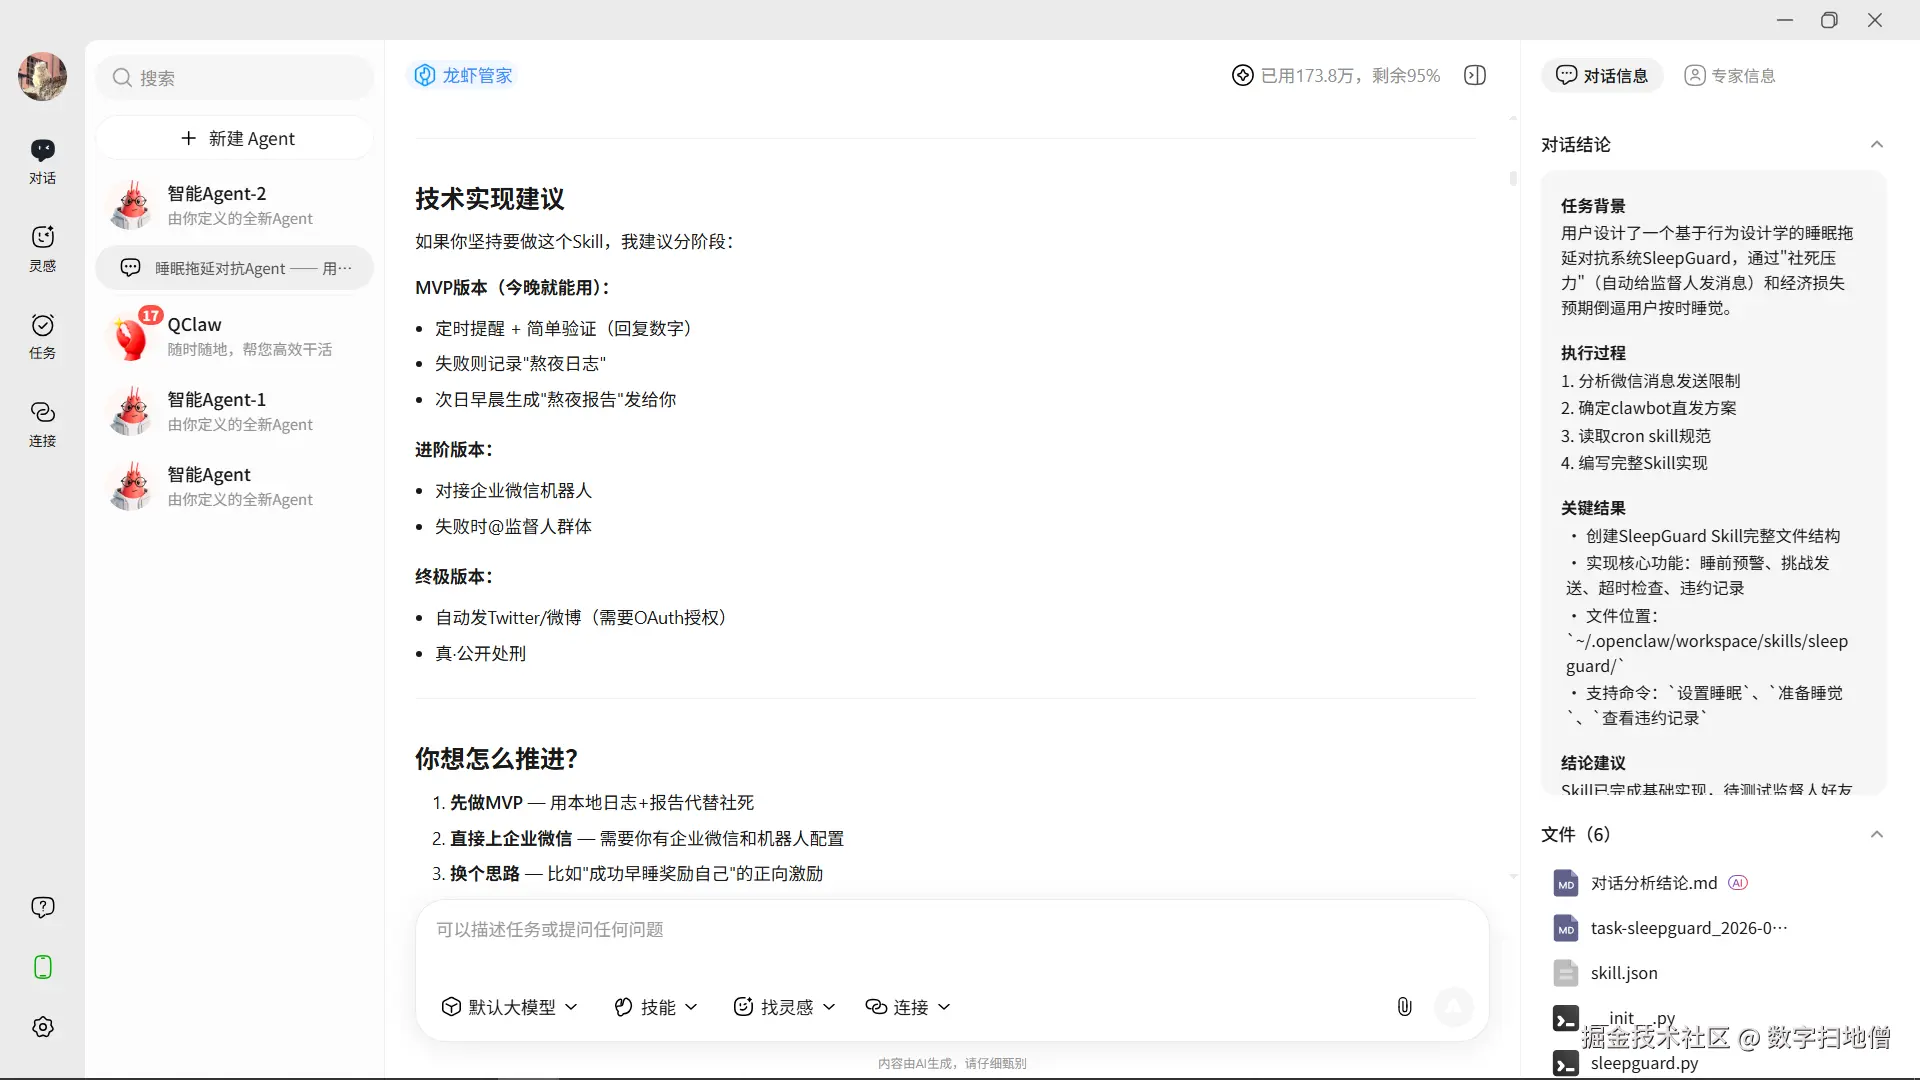Click the 新建 Agent button
The image size is (1920, 1080).
[x=236, y=139]
